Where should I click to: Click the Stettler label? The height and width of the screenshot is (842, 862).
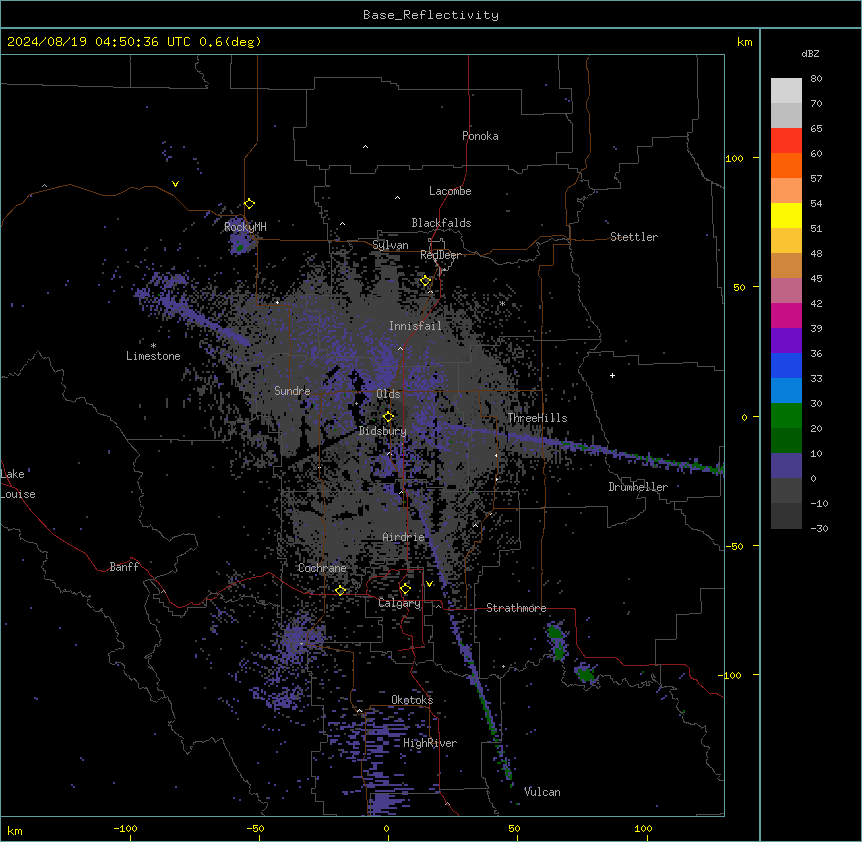pos(633,237)
